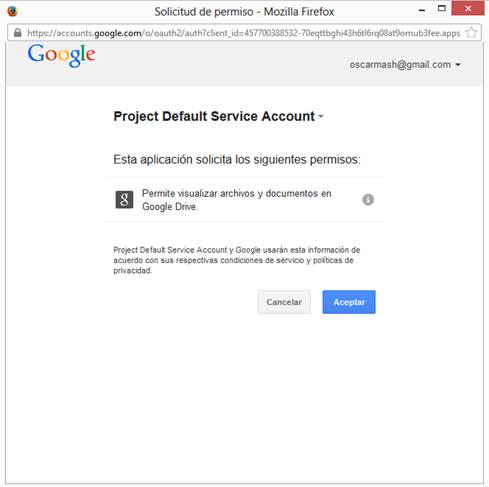Accept permissions with the Aceptar button
Viewport: 489px width, 487px height.
[349, 302]
